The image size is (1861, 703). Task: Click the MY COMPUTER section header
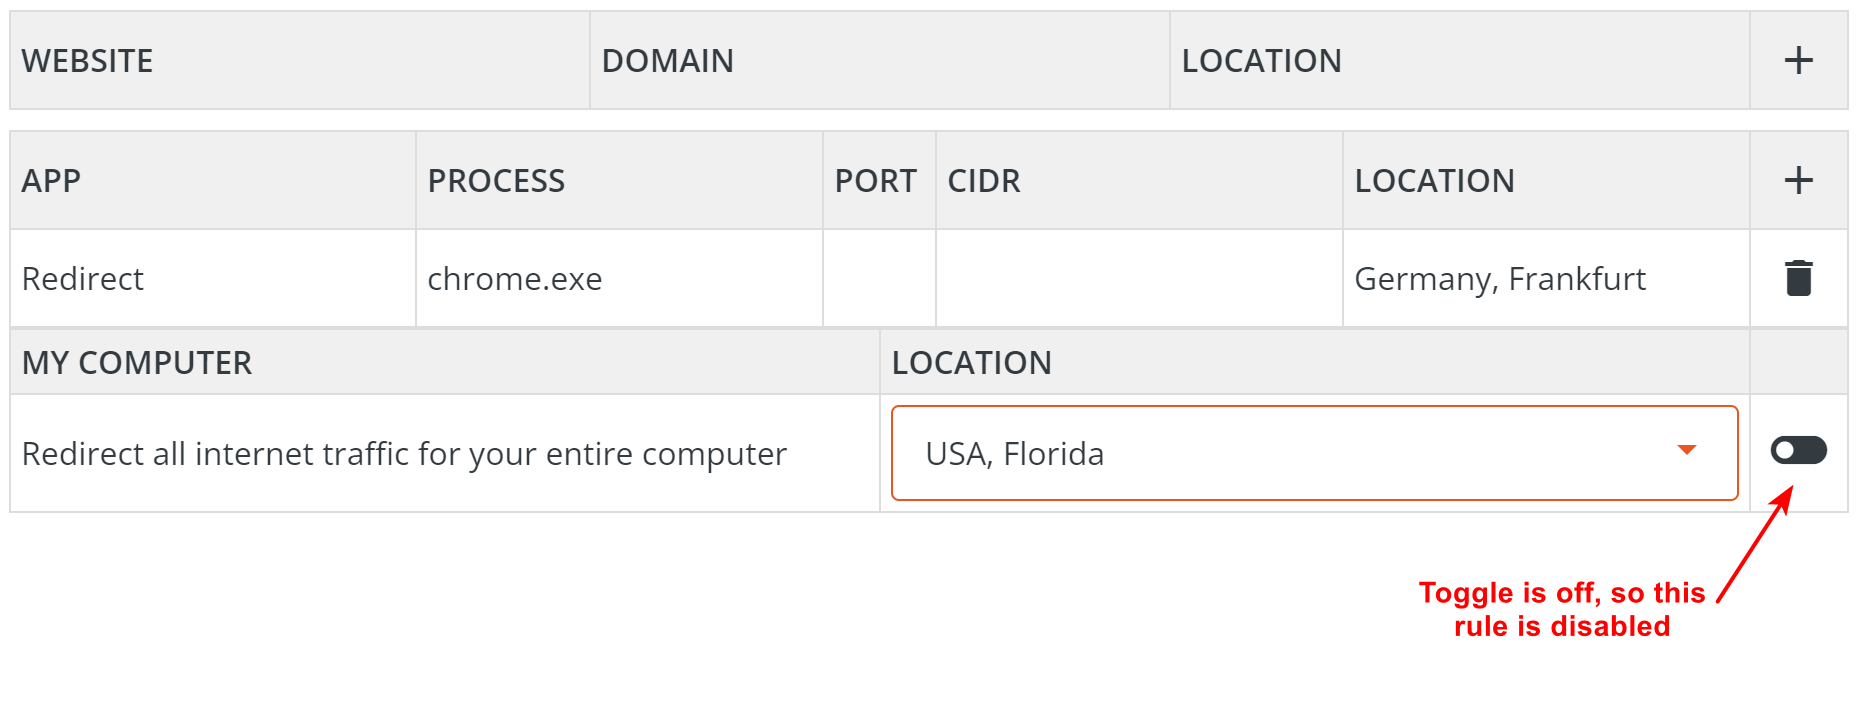tap(136, 362)
